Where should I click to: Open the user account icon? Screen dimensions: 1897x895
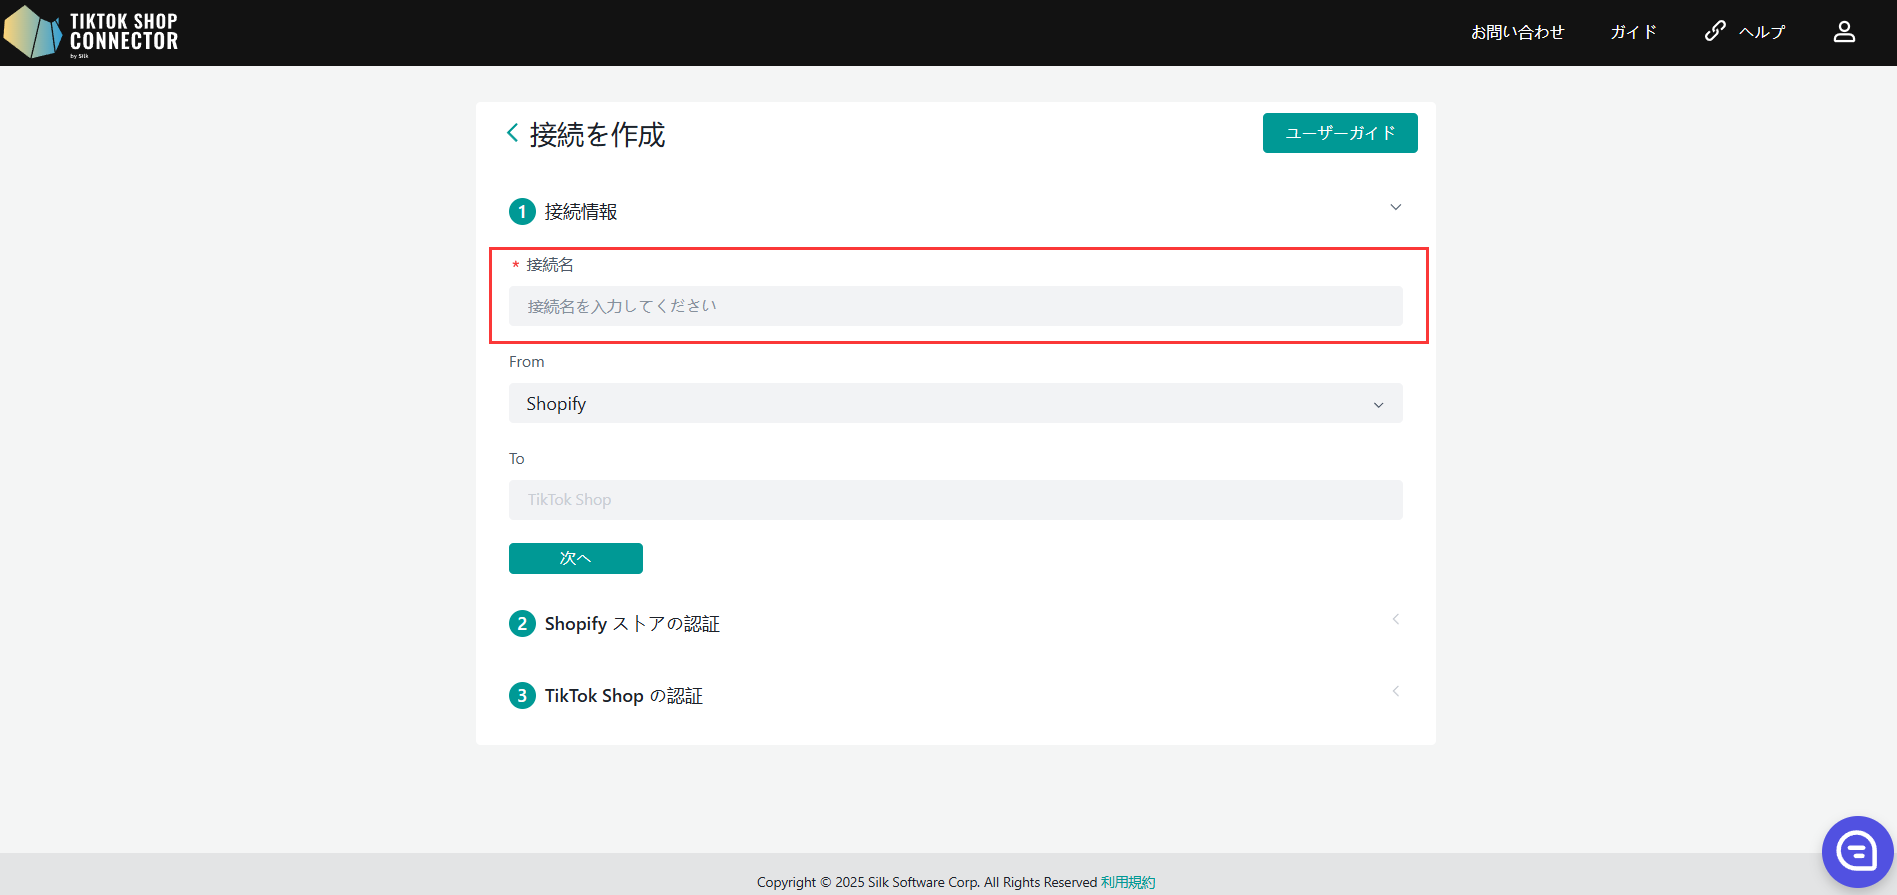click(x=1844, y=32)
